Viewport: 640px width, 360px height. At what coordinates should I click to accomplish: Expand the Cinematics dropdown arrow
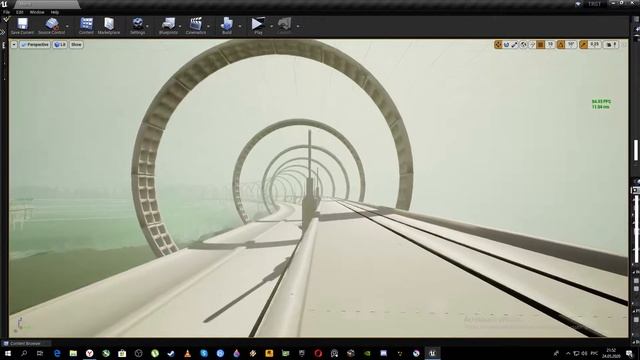click(x=209, y=26)
